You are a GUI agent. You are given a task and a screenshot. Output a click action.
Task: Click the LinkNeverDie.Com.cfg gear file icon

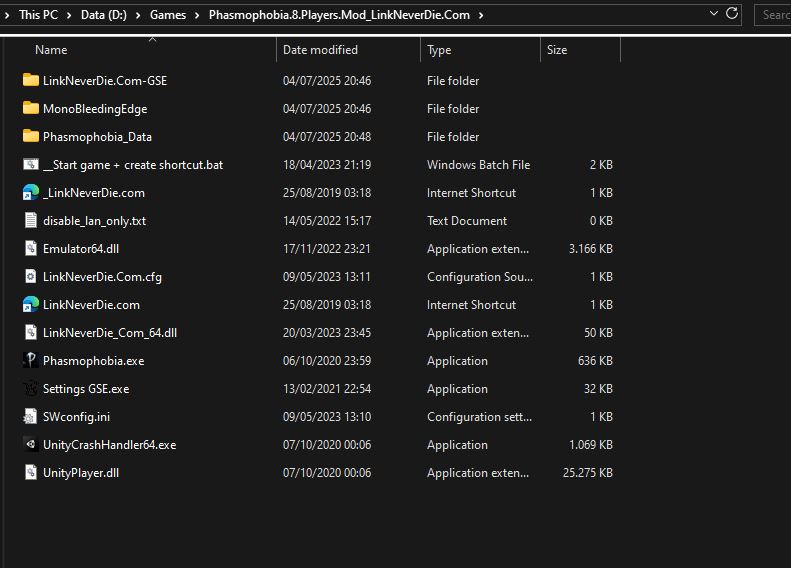(x=31, y=276)
